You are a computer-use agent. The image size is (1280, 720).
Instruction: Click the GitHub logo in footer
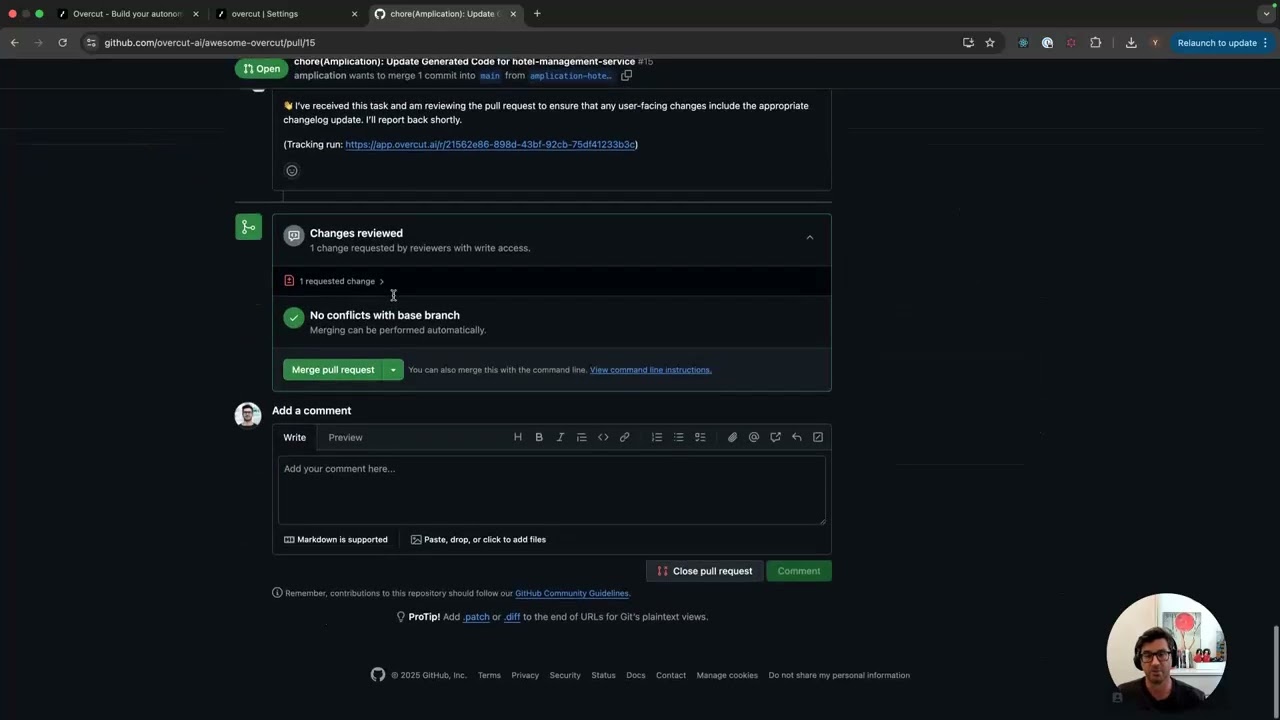[x=378, y=675]
